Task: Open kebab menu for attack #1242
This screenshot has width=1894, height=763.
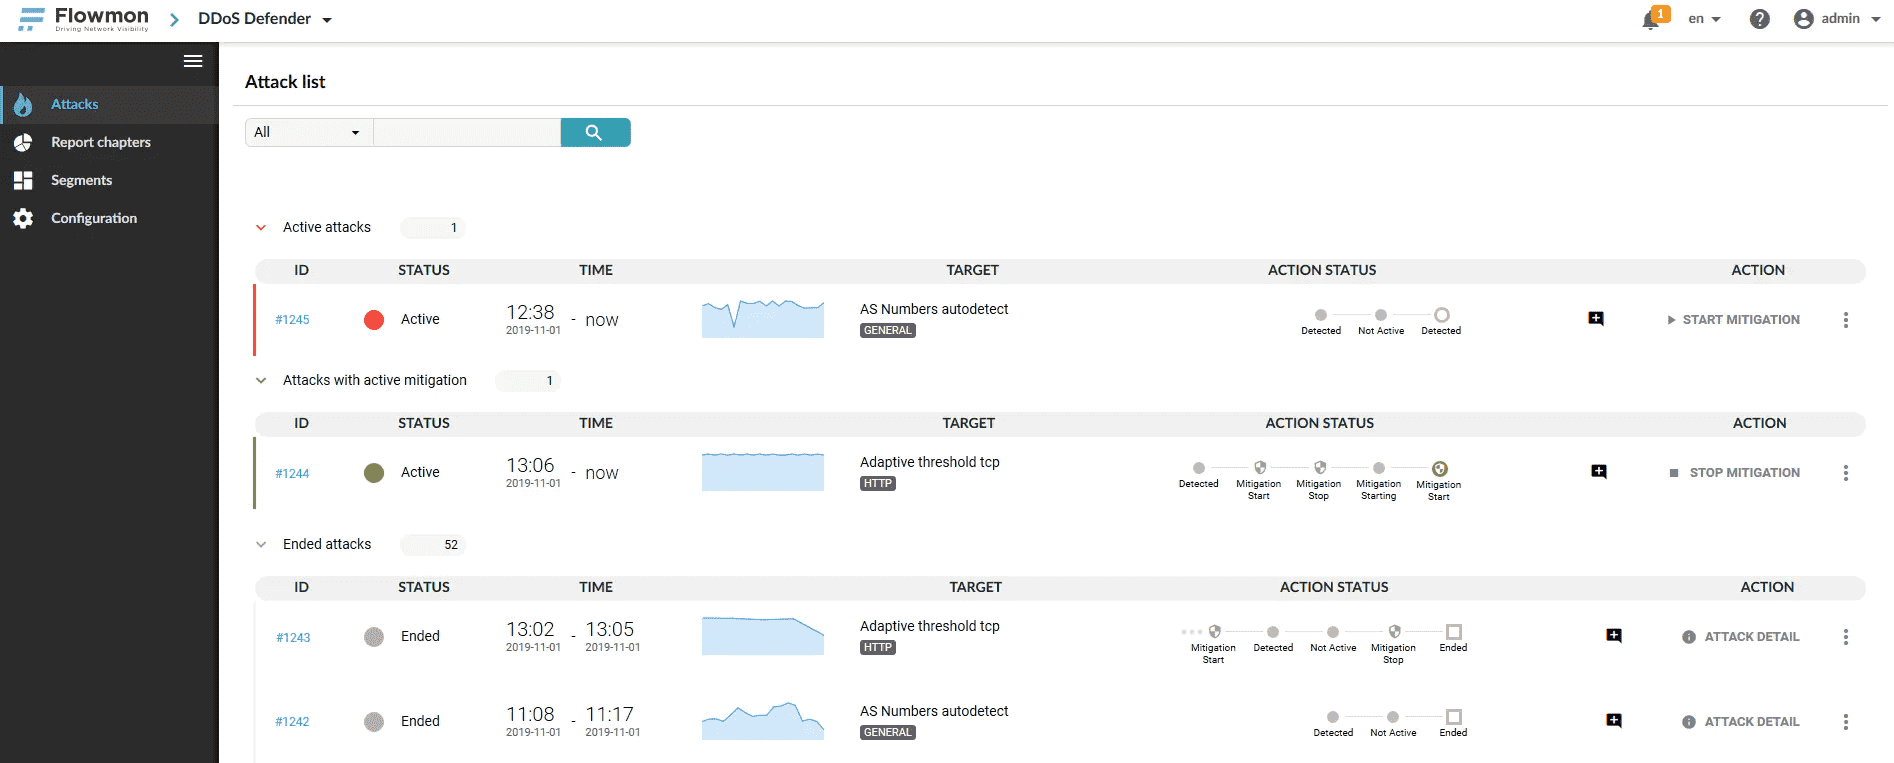Action: point(1845,722)
